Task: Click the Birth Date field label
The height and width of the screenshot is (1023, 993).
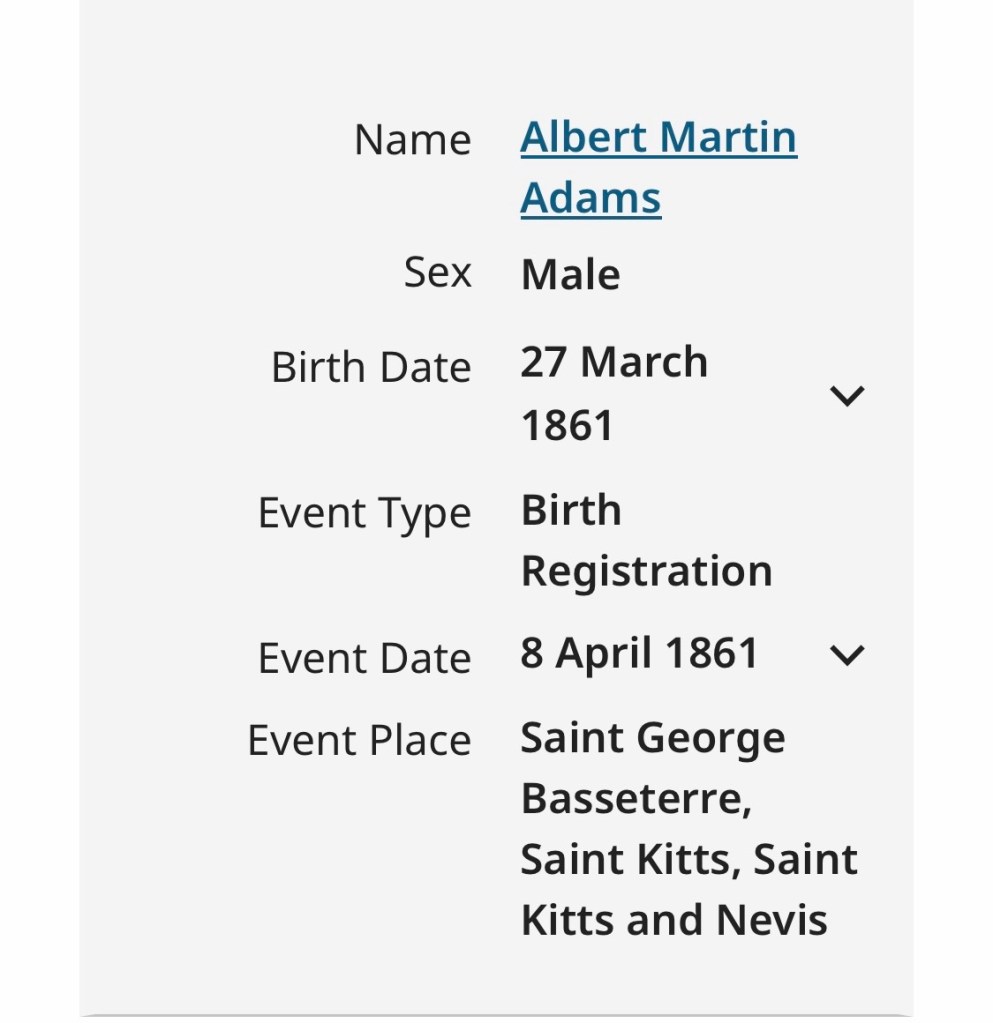Action: (x=370, y=368)
